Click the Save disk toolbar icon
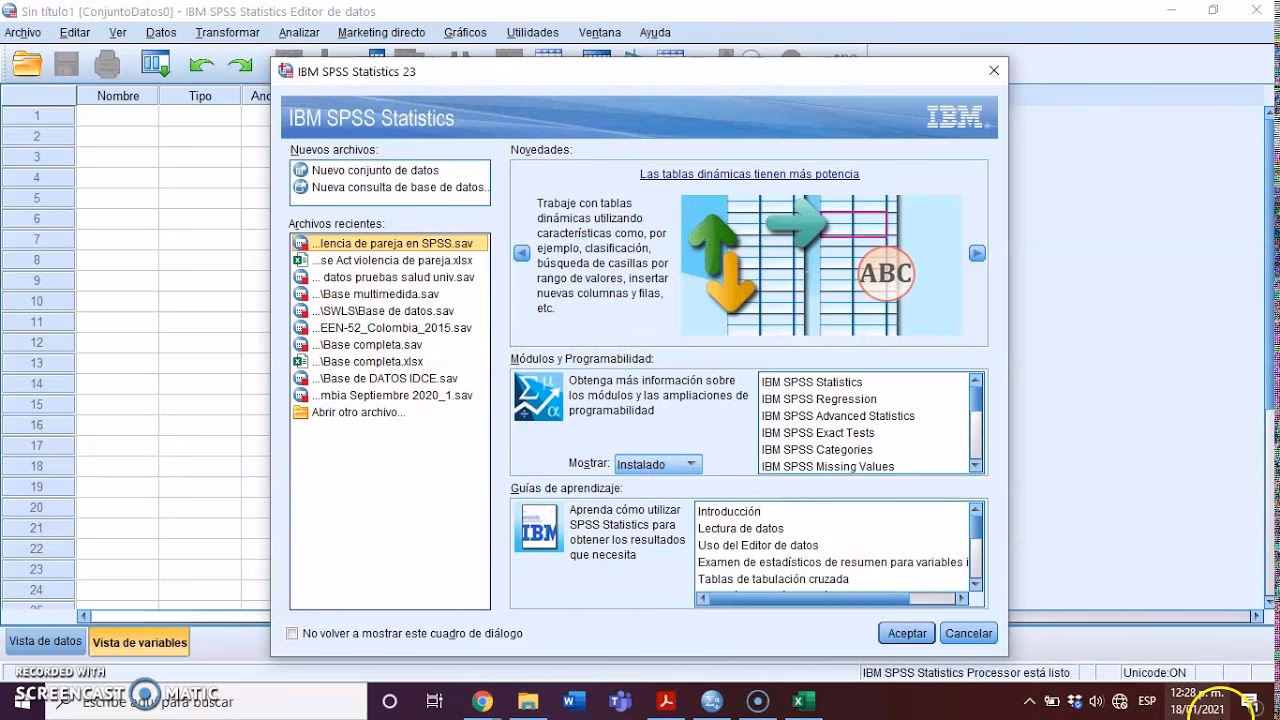 66,65
